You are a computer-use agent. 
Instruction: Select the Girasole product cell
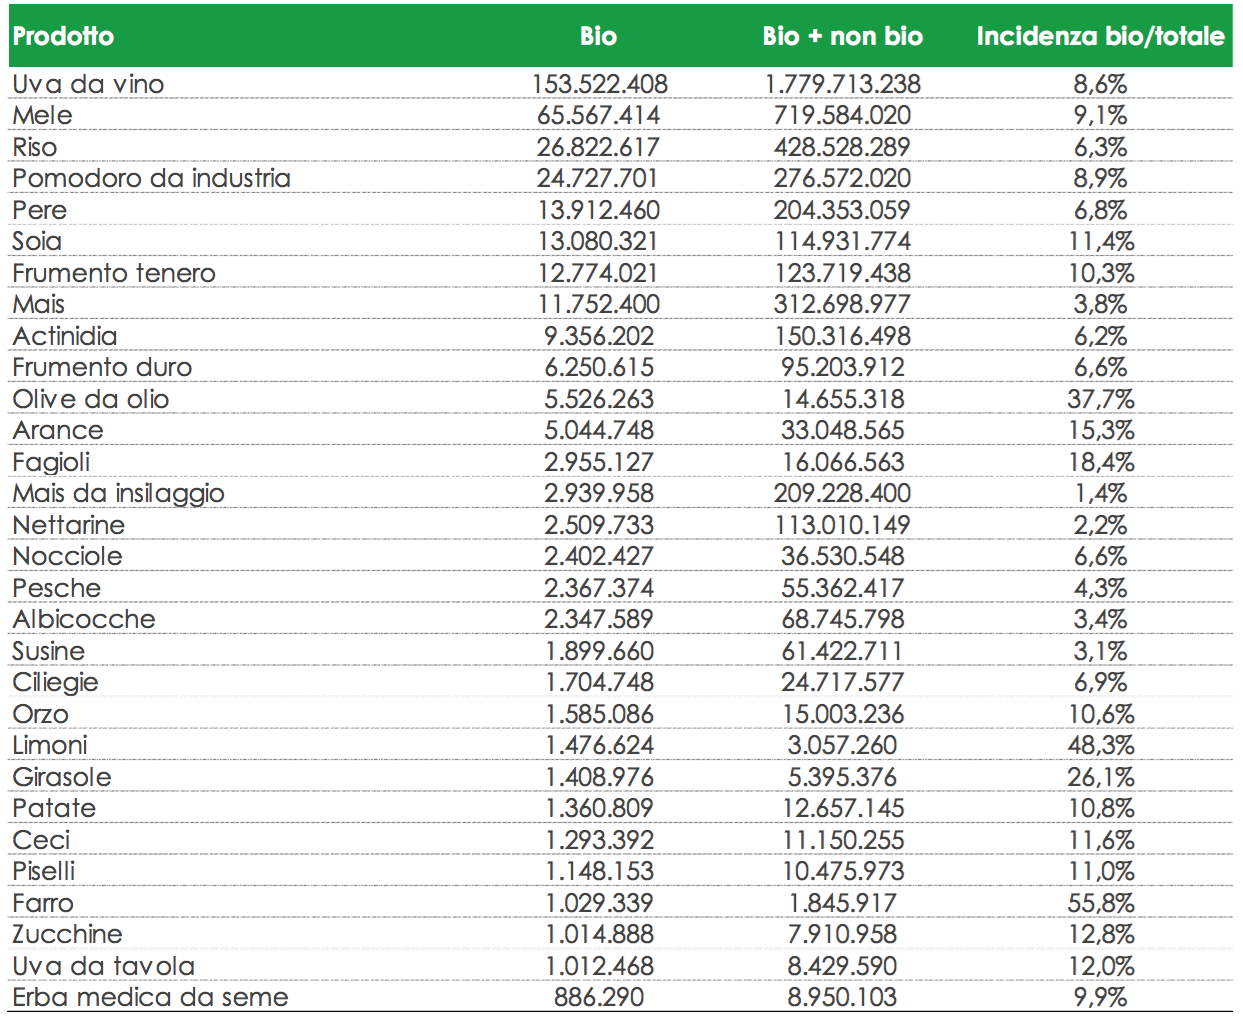tap(62, 777)
